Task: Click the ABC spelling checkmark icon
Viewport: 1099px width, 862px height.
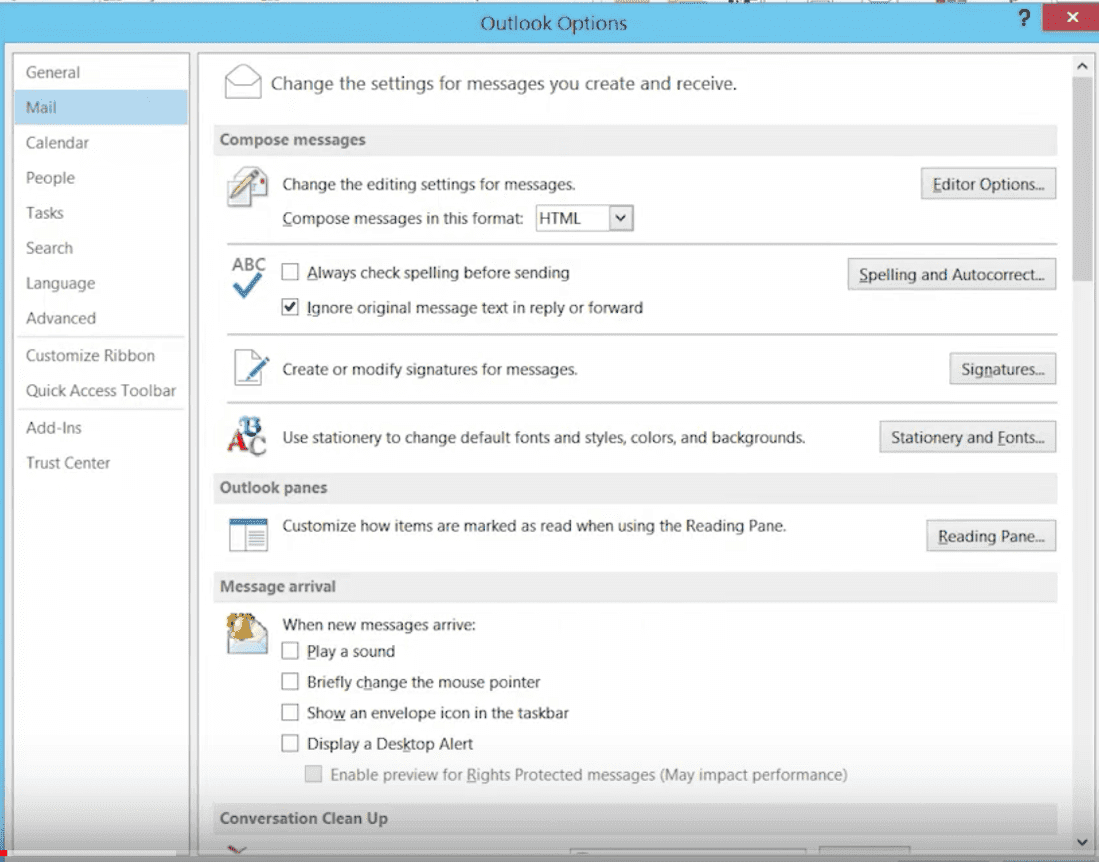Action: (x=248, y=278)
